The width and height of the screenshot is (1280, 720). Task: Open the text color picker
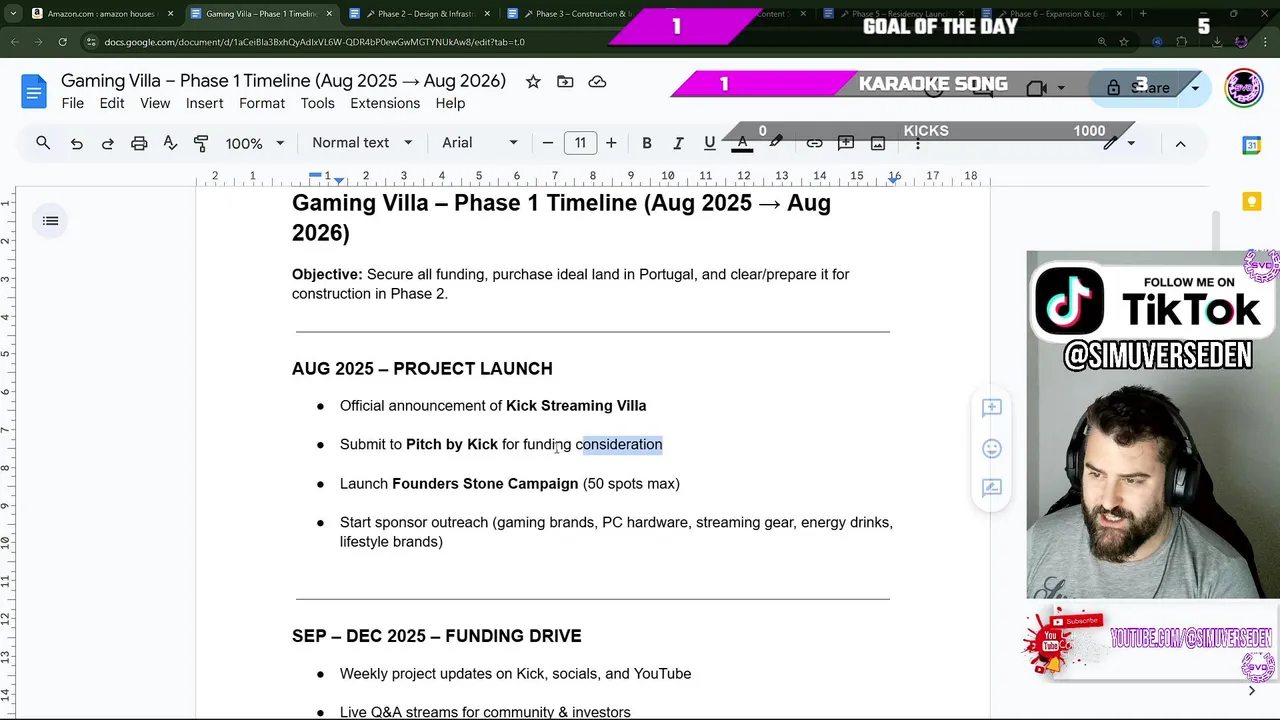742,143
